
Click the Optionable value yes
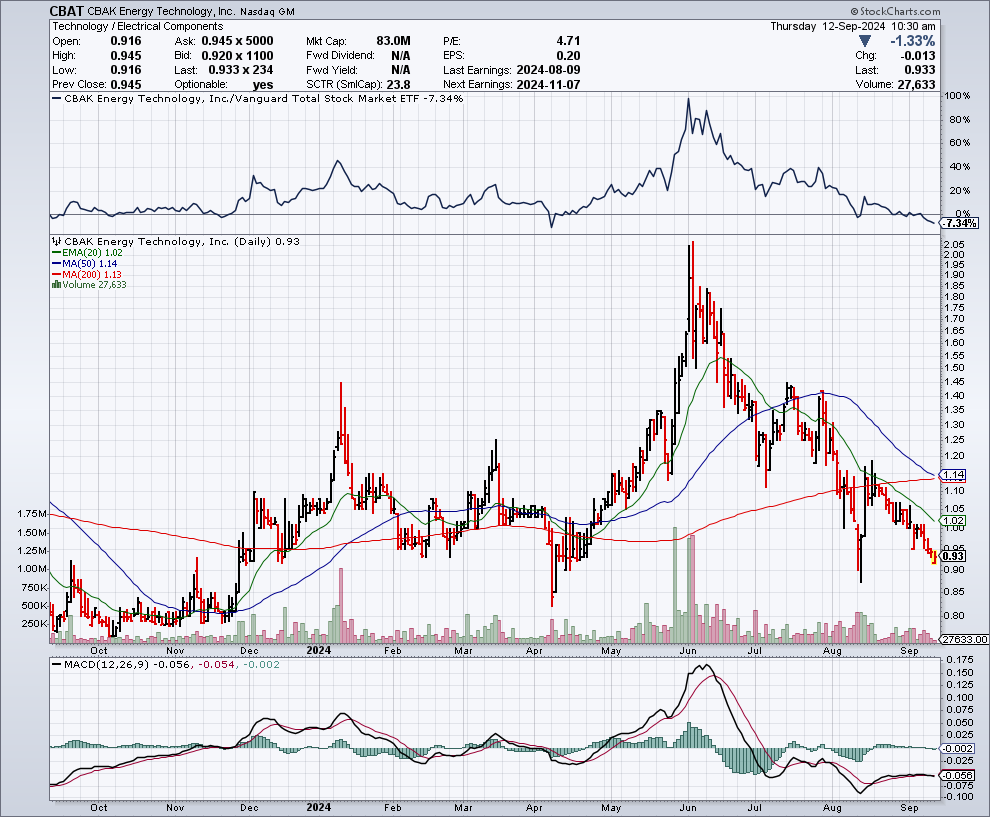(263, 85)
